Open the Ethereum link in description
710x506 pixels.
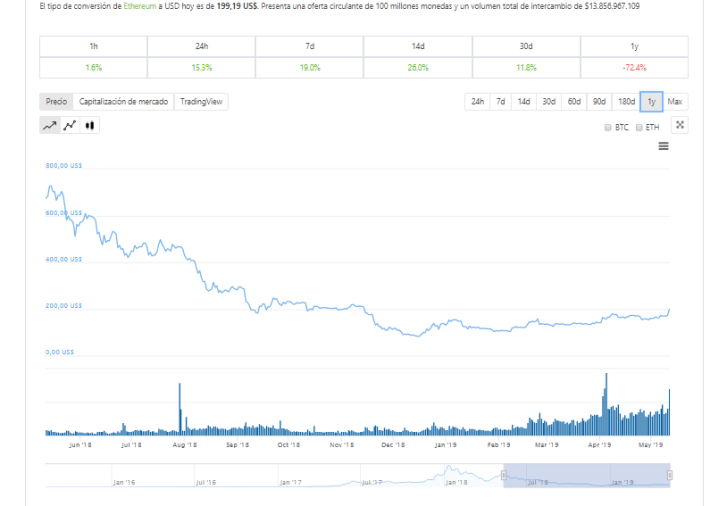point(139,6)
